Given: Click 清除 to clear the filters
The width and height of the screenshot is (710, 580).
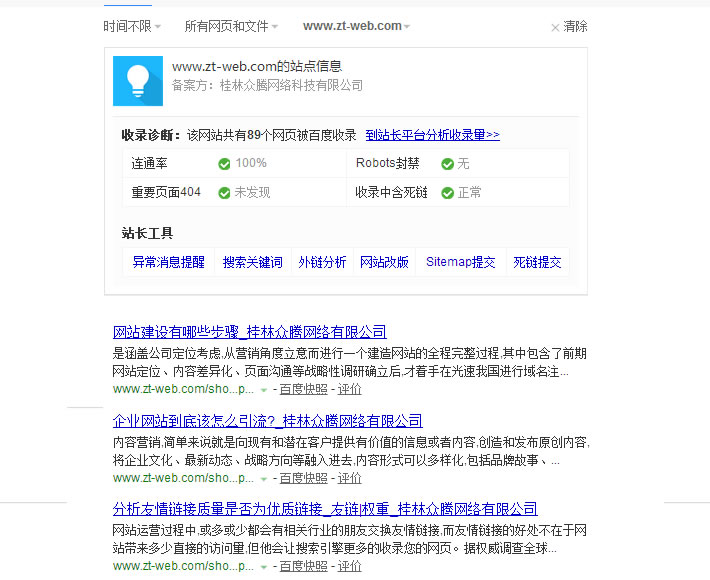Looking at the screenshot, I should coord(575,26).
